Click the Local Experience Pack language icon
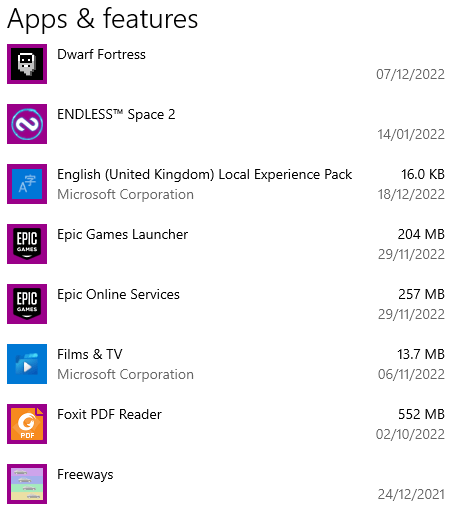 click(x=27, y=184)
